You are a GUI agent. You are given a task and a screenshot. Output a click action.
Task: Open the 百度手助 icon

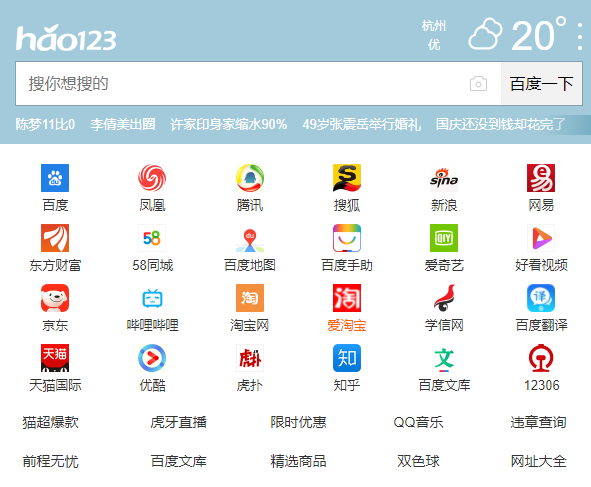pyautogui.click(x=347, y=238)
